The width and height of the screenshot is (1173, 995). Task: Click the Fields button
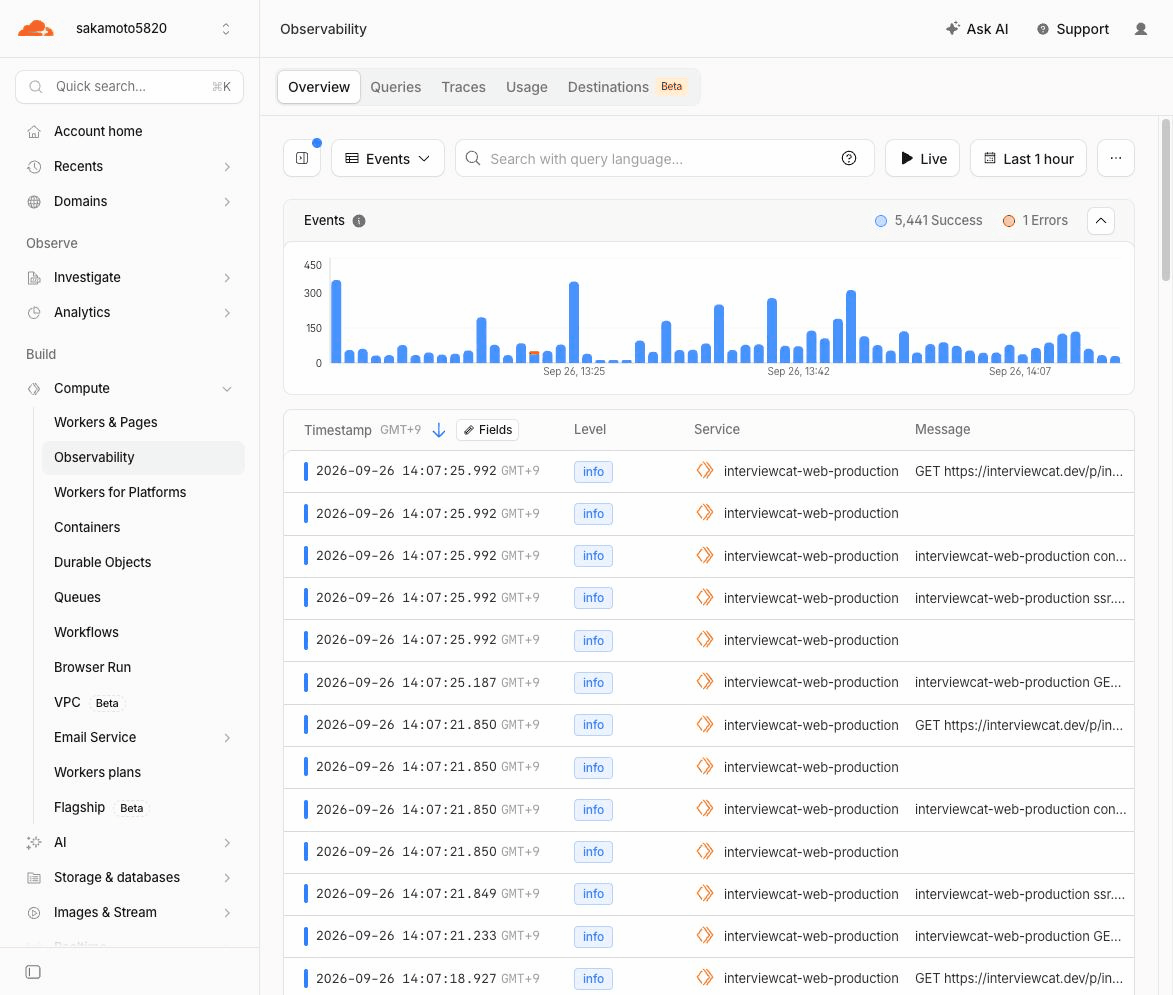pos(487,430)
